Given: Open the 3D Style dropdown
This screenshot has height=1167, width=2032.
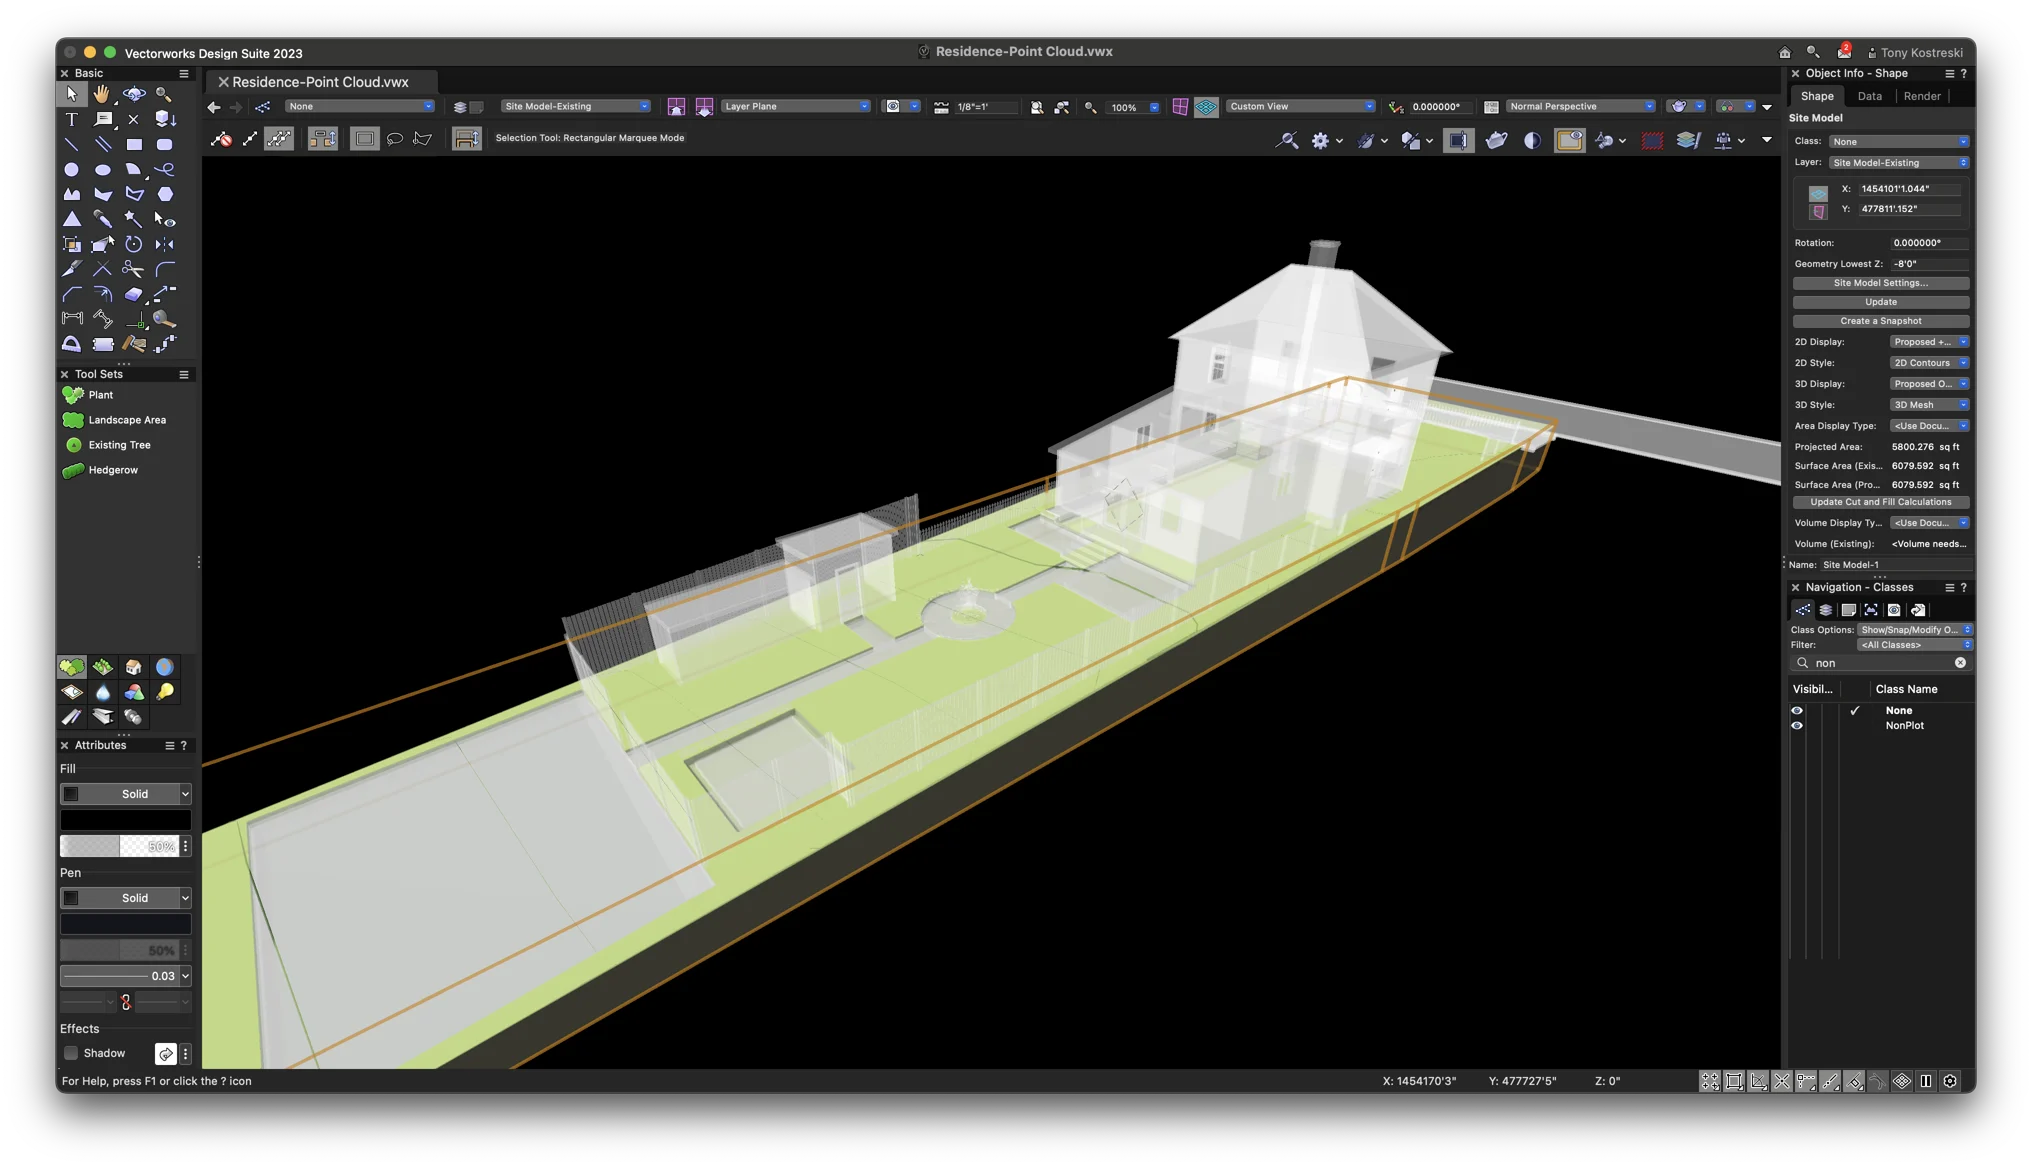Looking at the screenshot, I should [x=1929, y=405].
